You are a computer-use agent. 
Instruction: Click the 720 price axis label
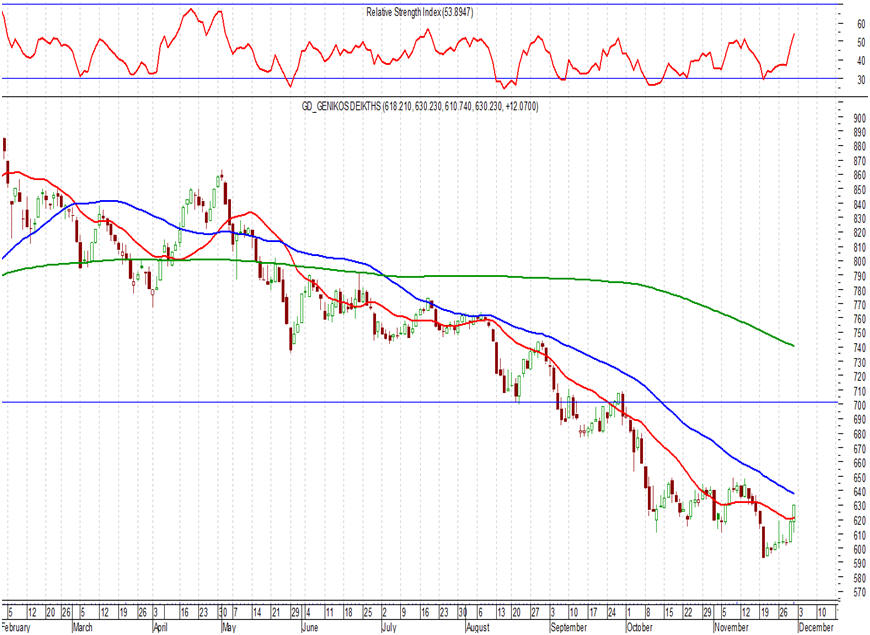click(859, 376)
